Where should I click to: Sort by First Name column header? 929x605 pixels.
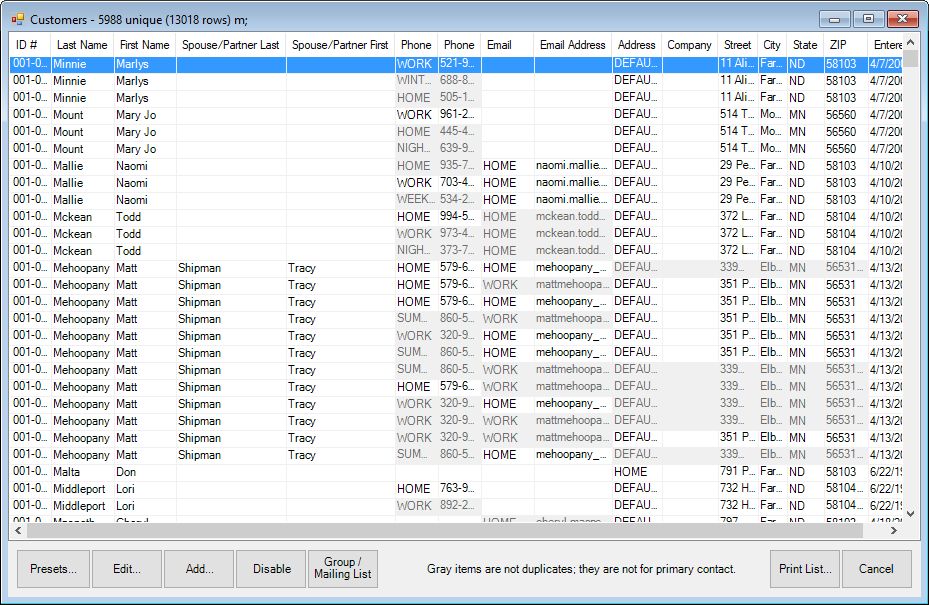[x=145, y=45]
